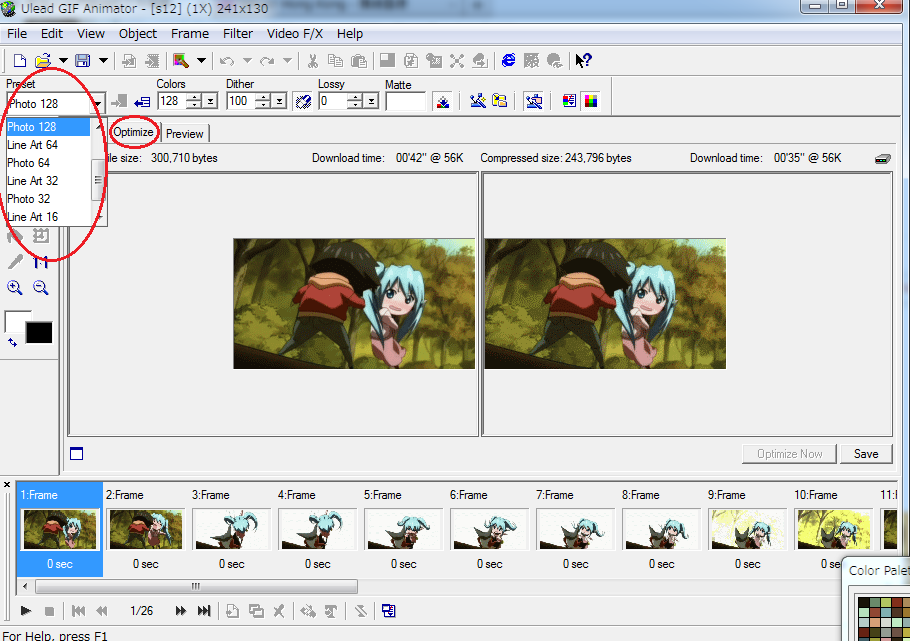Viewport: 910px width, 641px height.
Task: Open the dropdown arrow beside Open folder
Action: [63, 60]
